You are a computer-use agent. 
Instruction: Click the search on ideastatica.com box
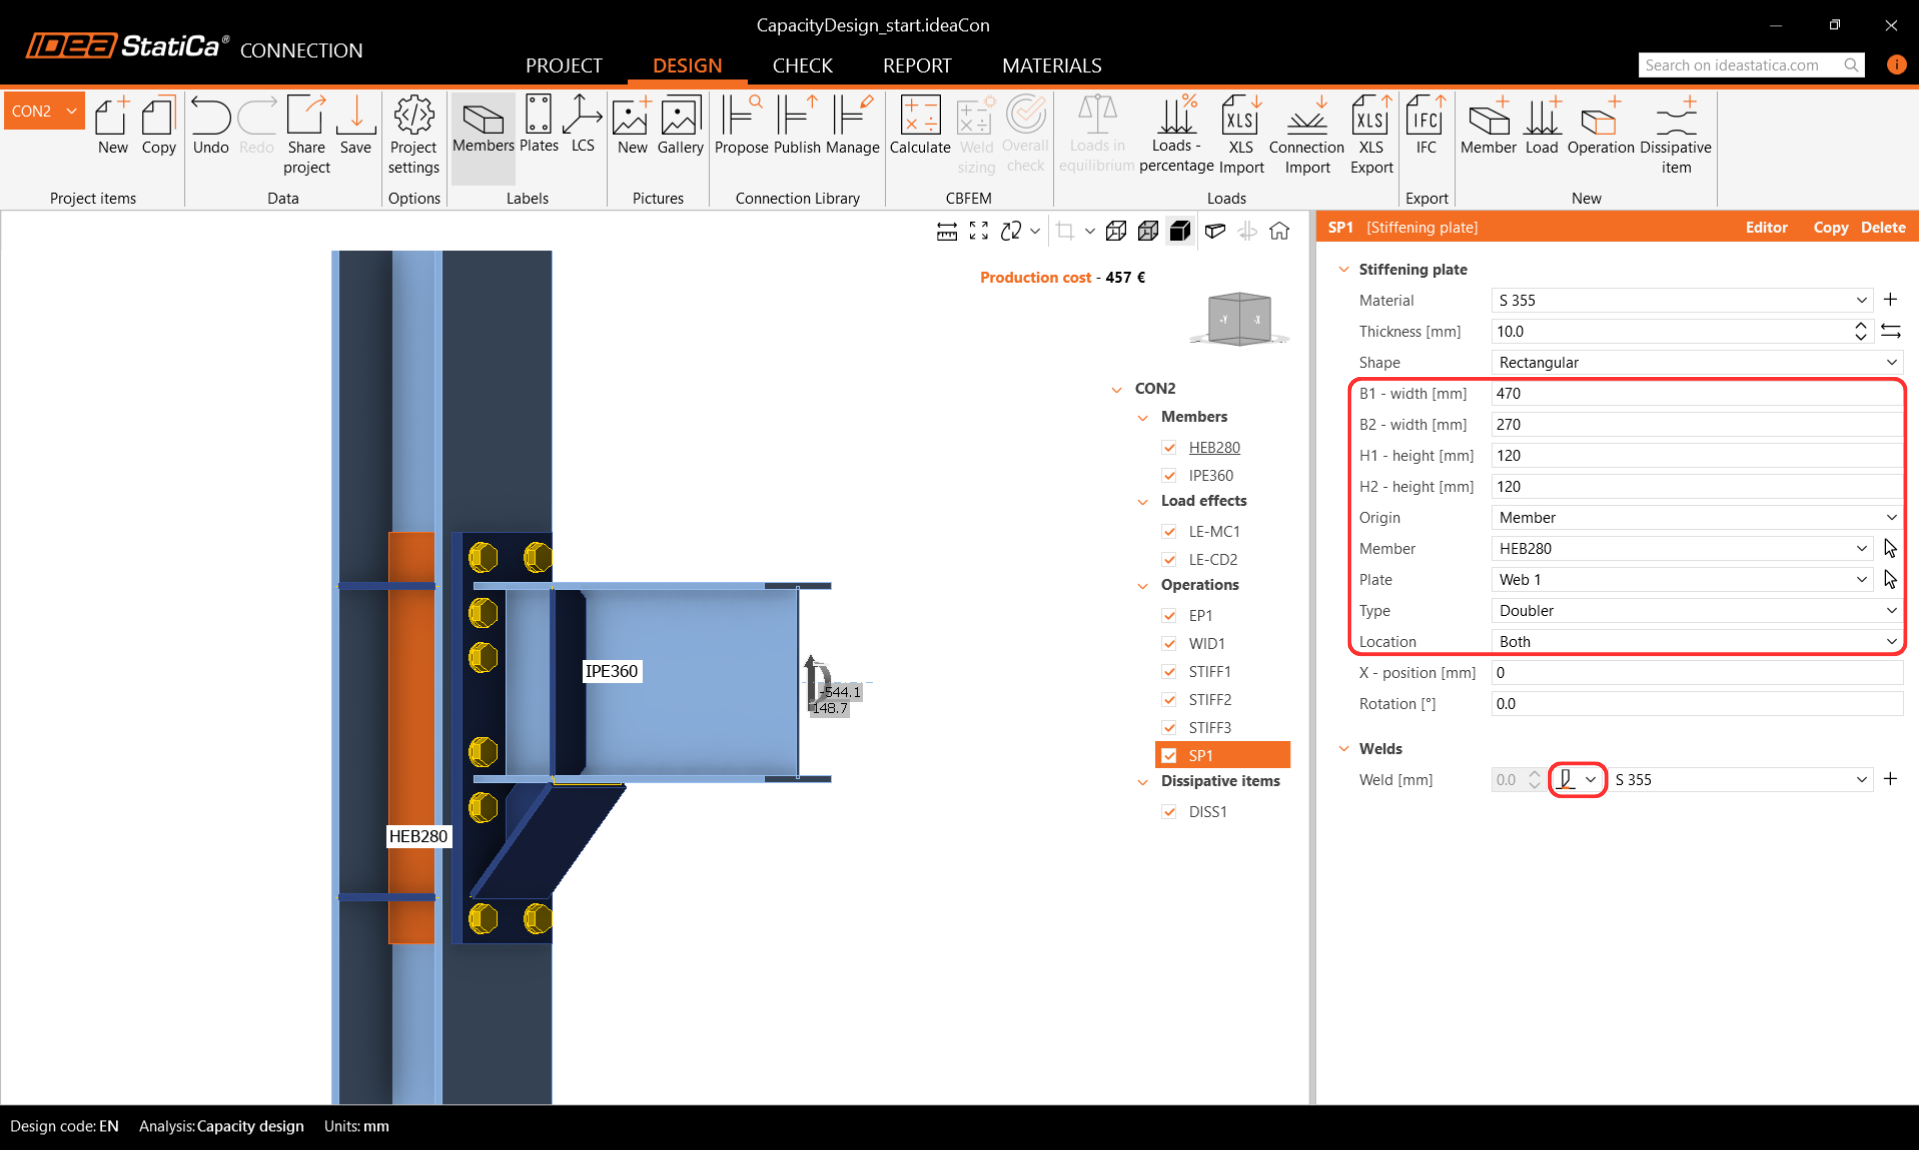coord(1751,65)
